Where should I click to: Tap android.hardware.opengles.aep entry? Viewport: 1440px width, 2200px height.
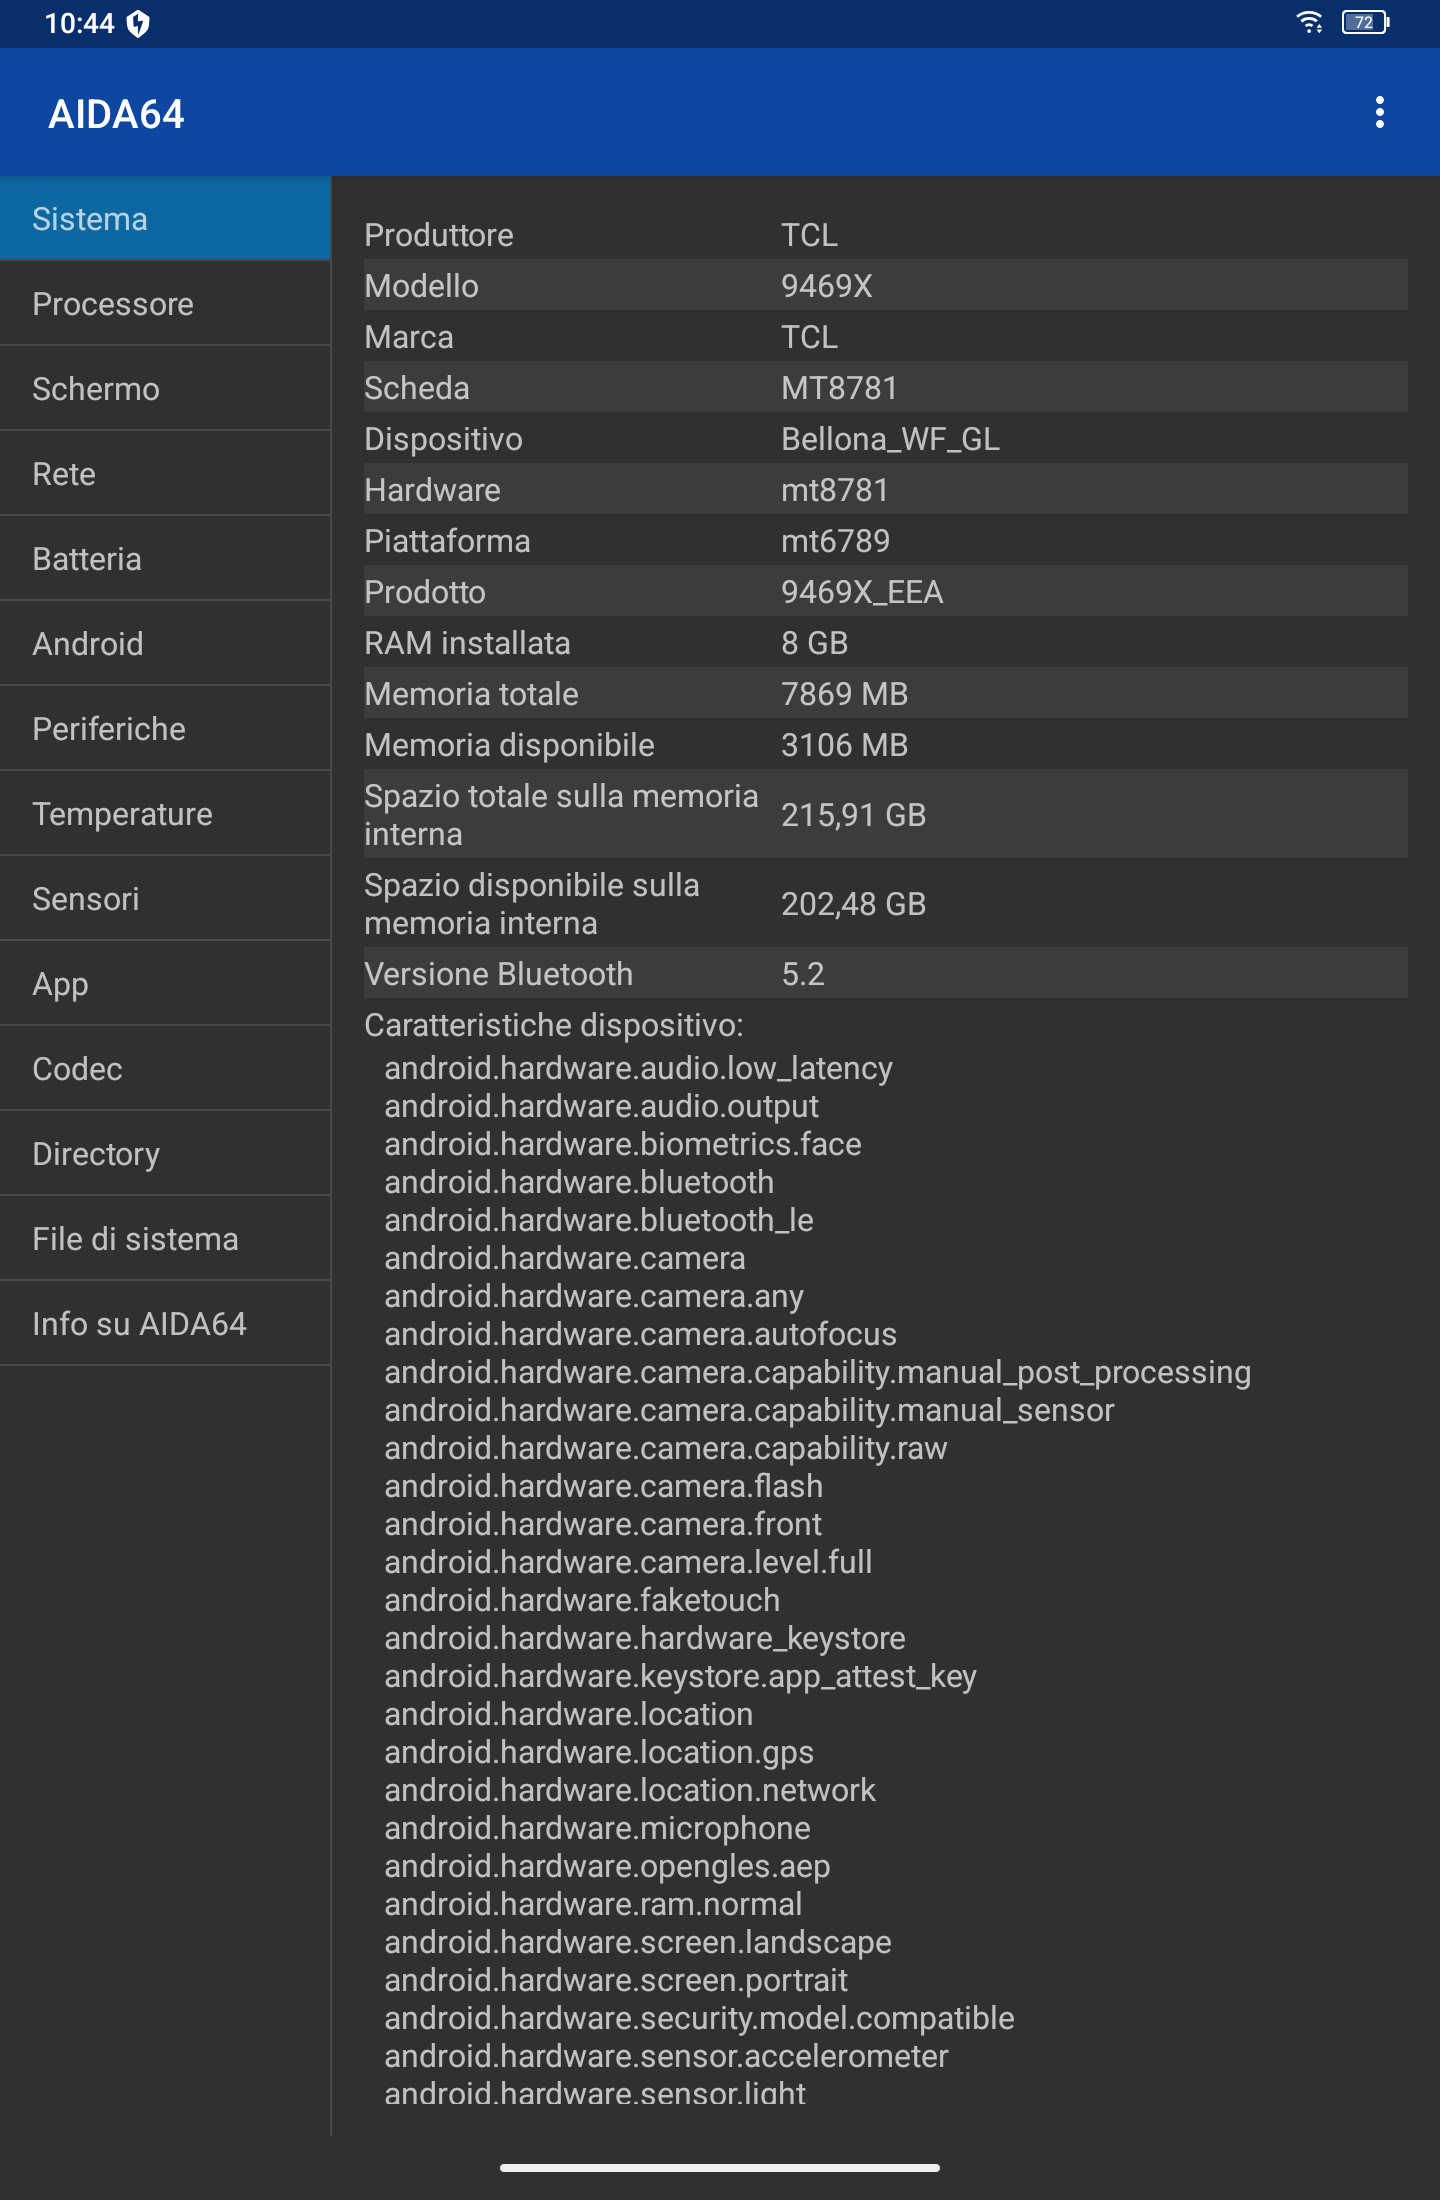(x=607, y=1866)
